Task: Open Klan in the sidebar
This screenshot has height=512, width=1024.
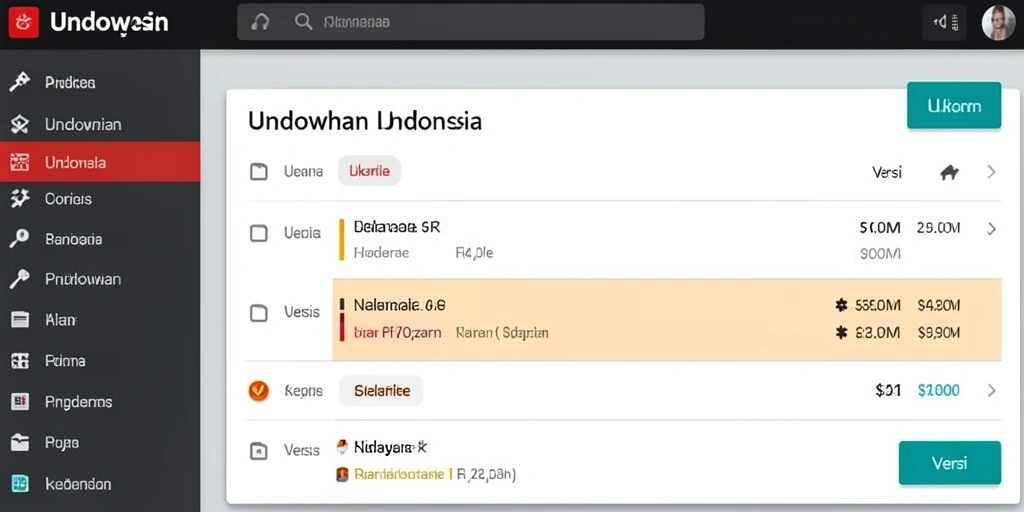Action: point(100,320)
